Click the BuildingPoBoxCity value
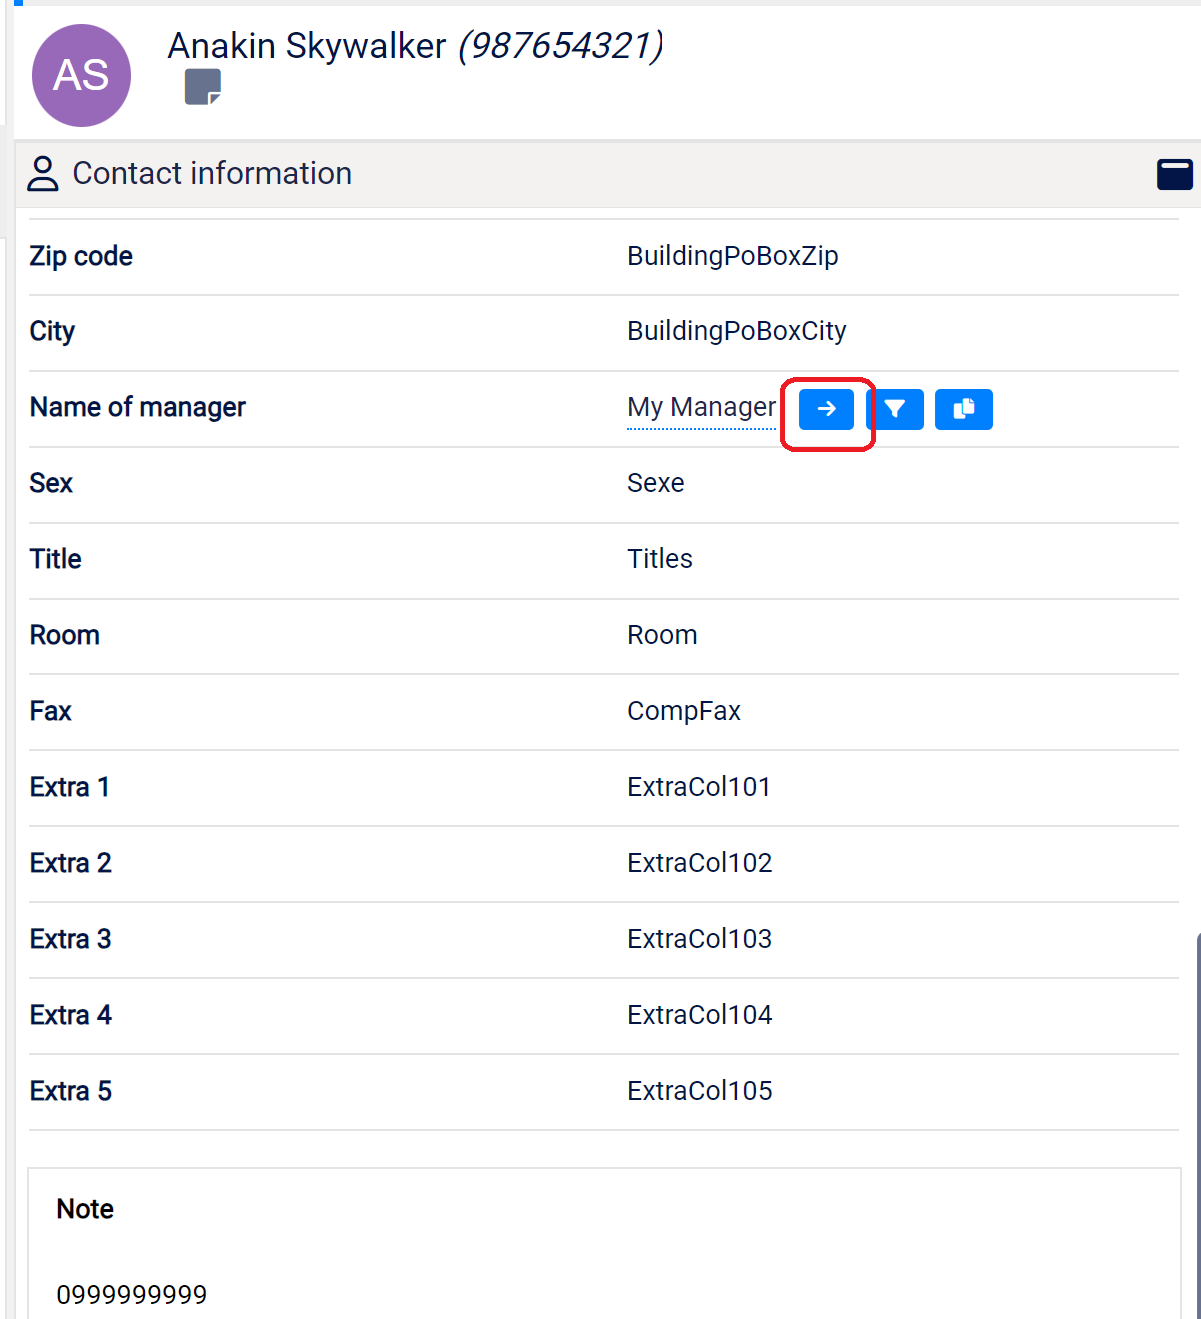The image size is (1201, 1319). tap(736, 331)
